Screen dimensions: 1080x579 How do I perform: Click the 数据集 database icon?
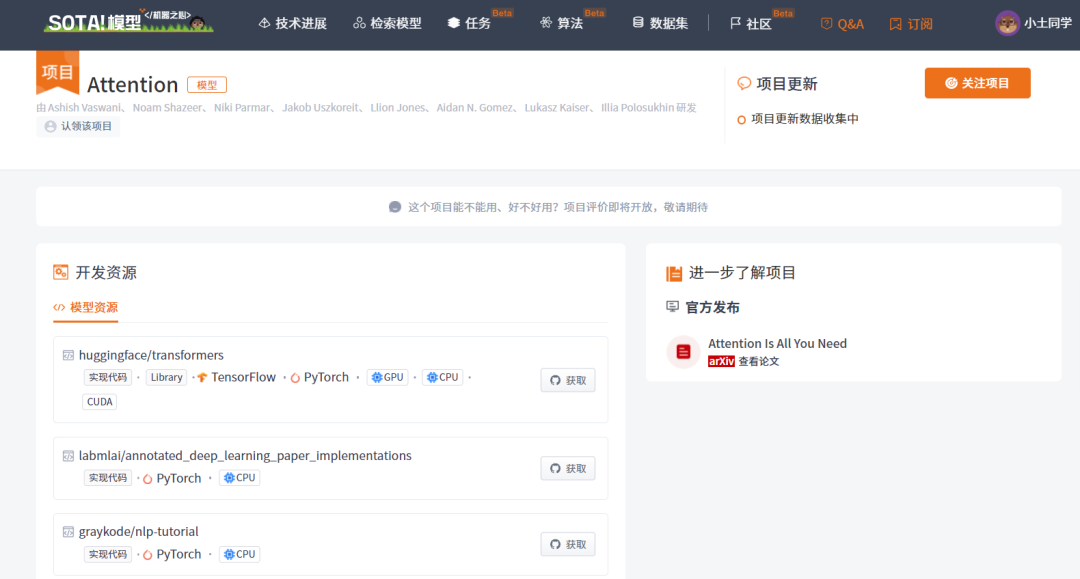click(x=638, y=23)
